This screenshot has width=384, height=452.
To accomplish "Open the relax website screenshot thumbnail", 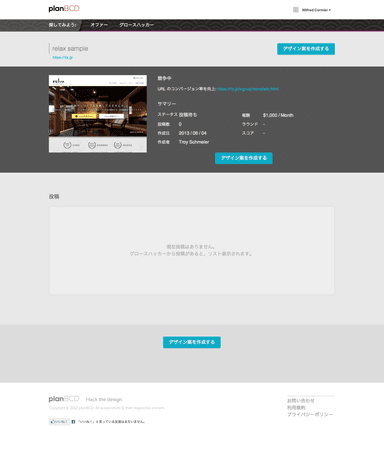I will (x=98, y=114).
